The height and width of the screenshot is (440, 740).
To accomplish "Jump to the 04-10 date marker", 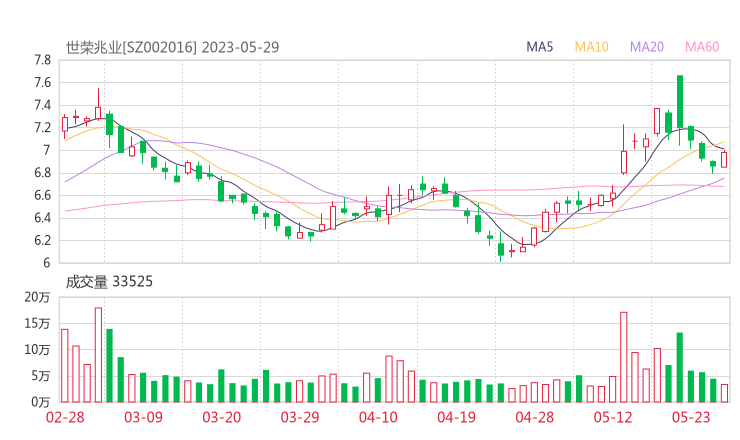I will (x=377, y=417).
